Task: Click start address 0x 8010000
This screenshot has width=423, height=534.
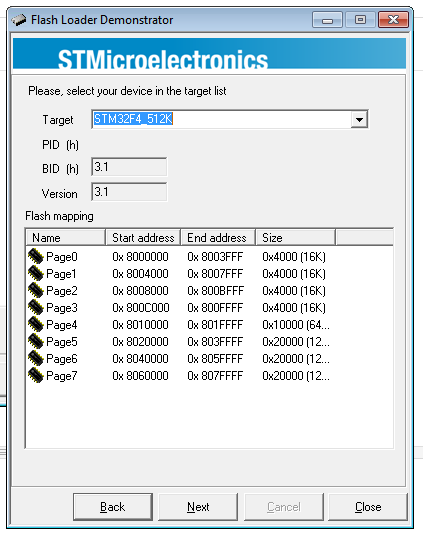Action: pos(140,325)
